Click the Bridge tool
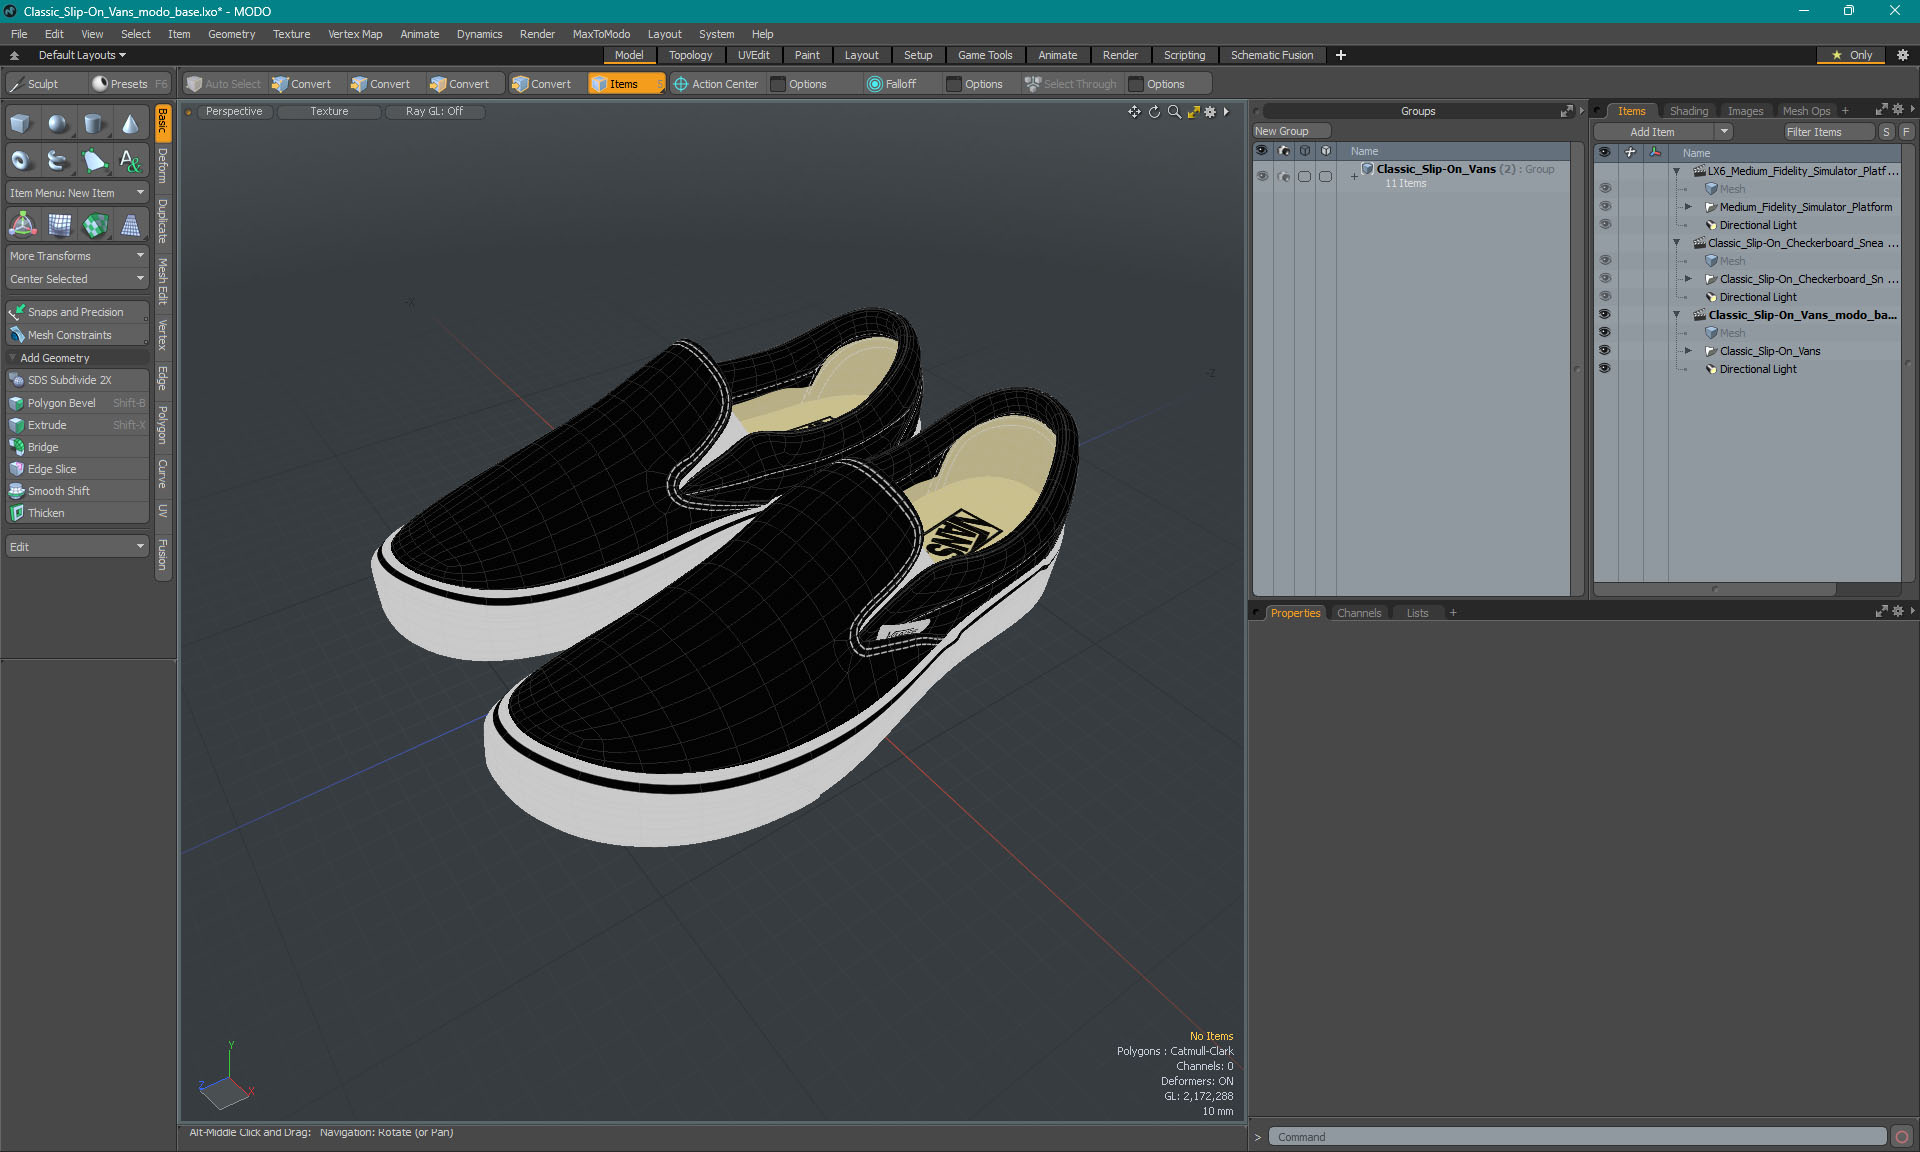This screenshot has width=1920, height=1152. pyautogui.click(x=78, y=447)
